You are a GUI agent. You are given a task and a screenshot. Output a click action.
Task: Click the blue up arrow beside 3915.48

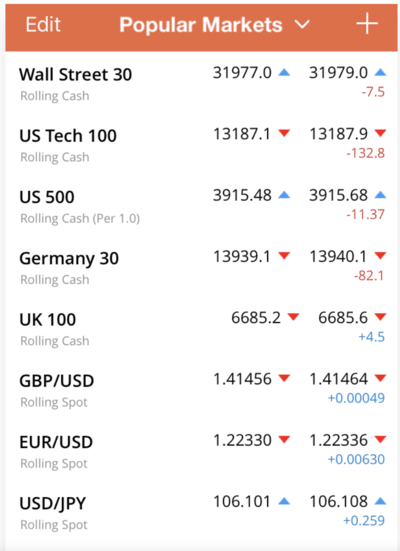284,195
